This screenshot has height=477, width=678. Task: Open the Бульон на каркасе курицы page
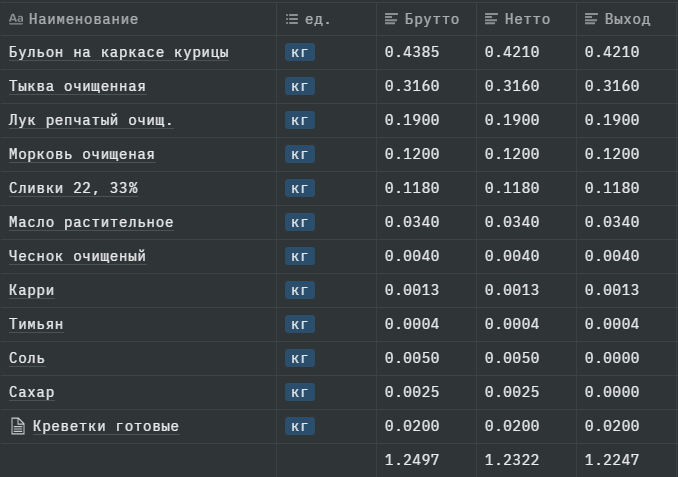(119, 52)
